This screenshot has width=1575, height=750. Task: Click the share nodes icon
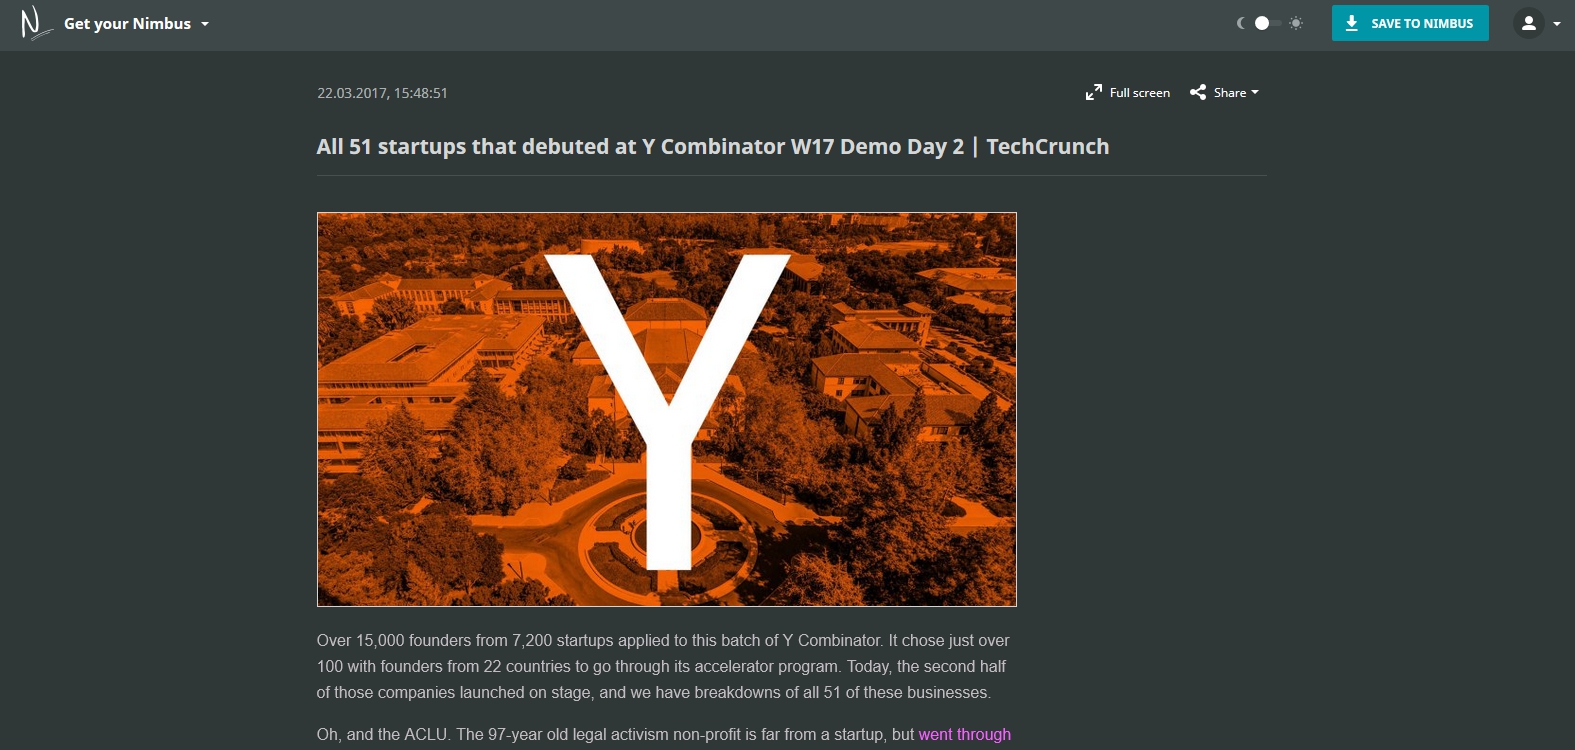(1198, 92)
